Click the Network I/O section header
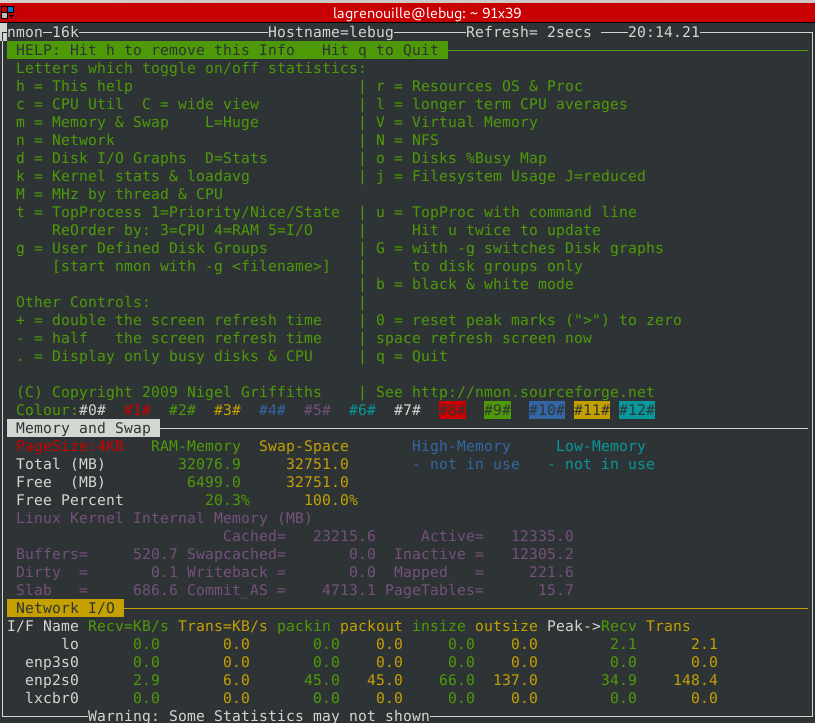 [x=66, y=608]
